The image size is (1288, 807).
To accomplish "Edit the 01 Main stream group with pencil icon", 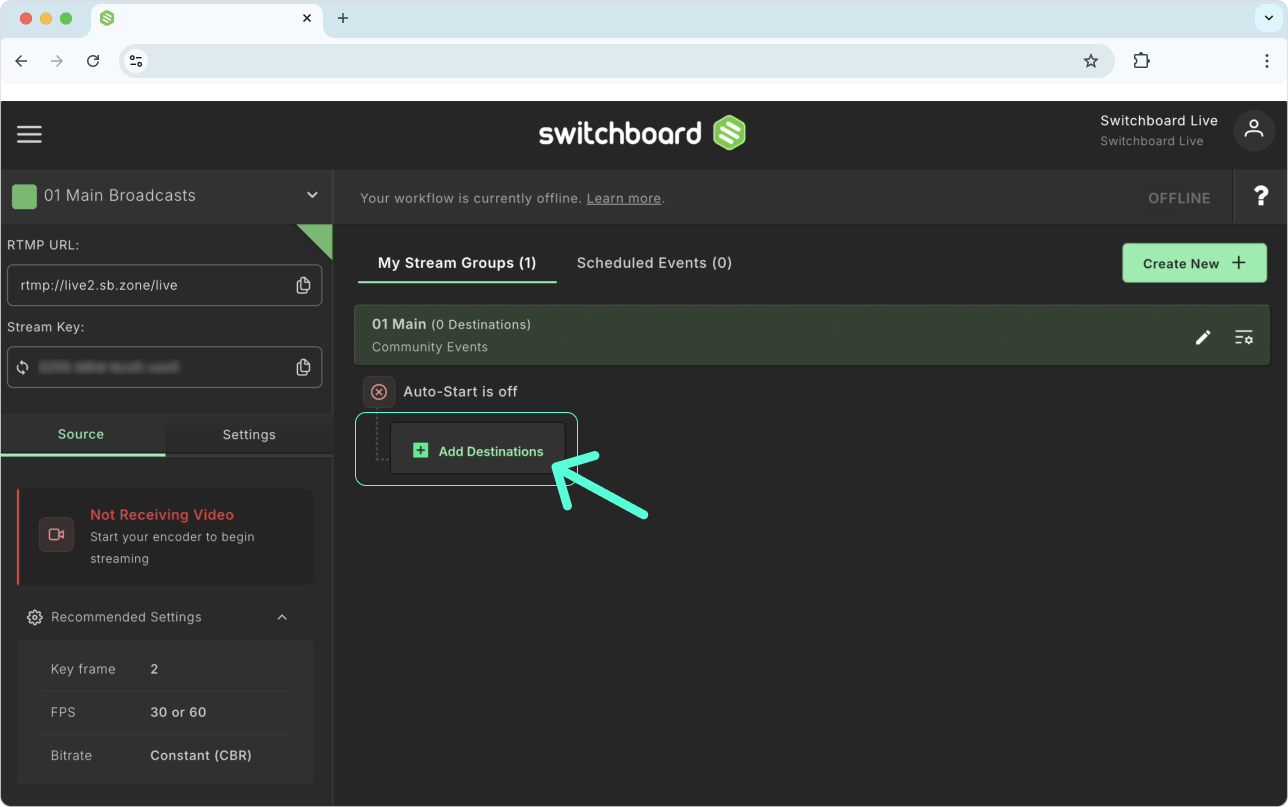I will click(1203, 337).
